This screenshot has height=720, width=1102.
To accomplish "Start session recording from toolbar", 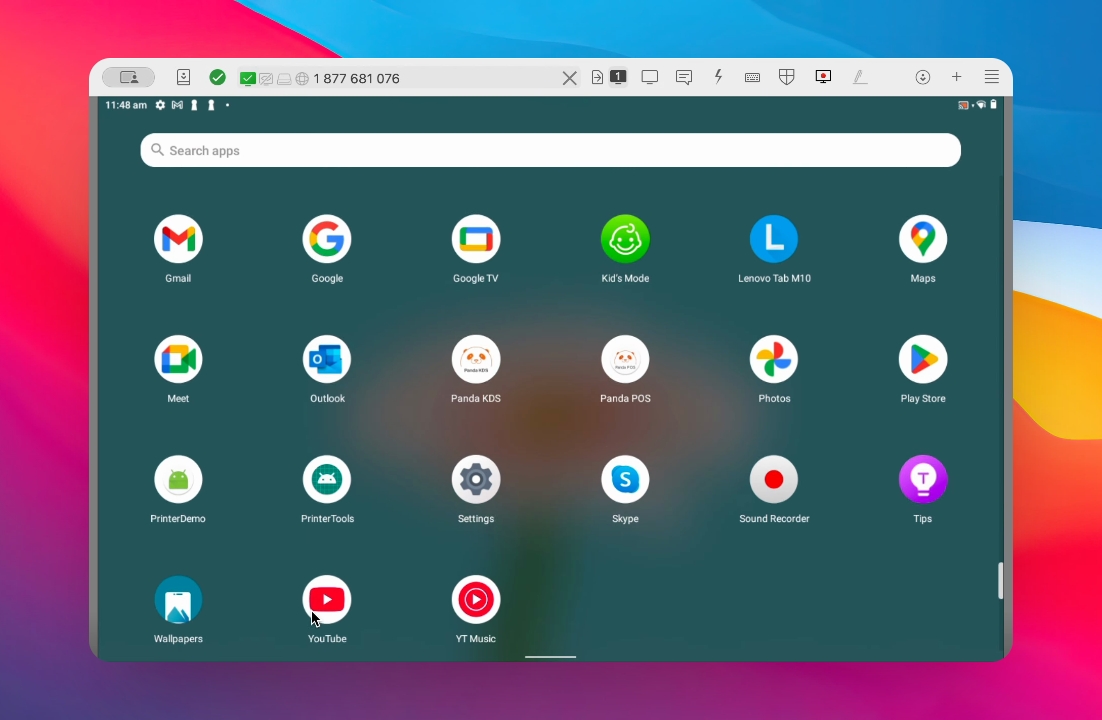I will click(x=823, y=77).
